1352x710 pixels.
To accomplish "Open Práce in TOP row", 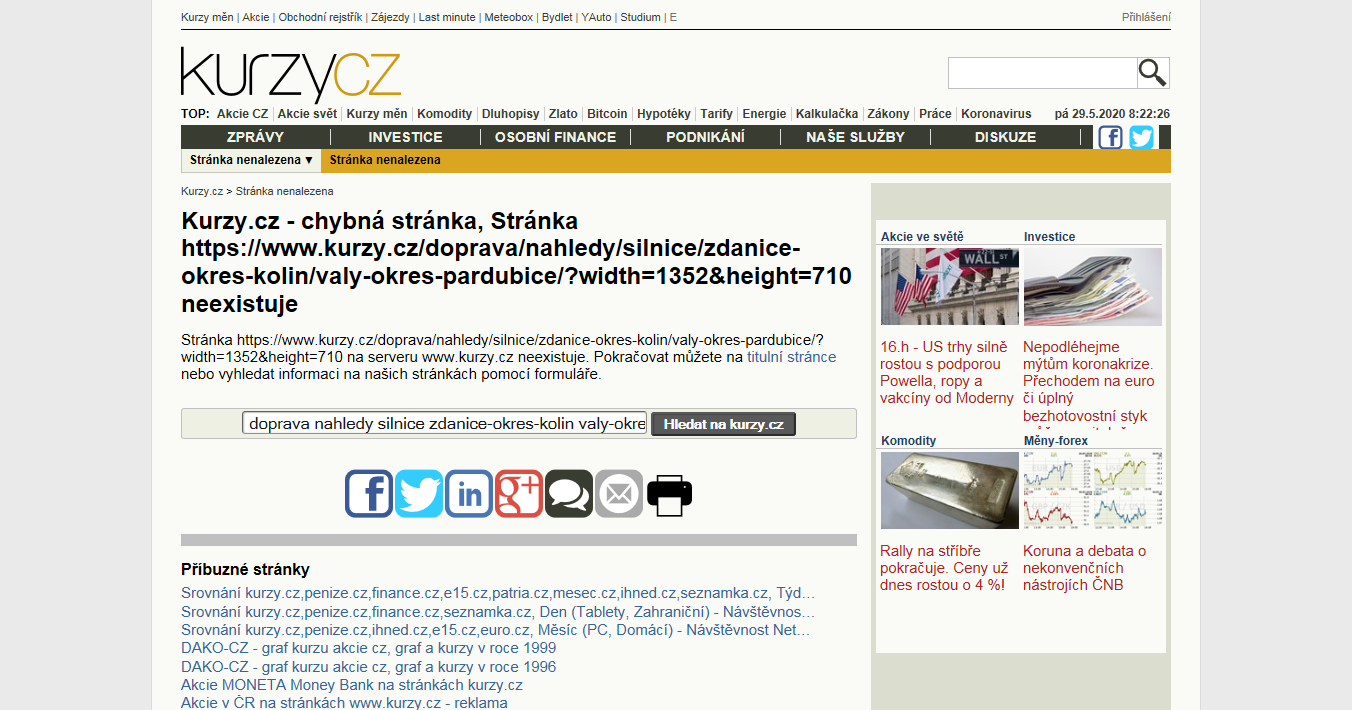I will coord(935,114).
